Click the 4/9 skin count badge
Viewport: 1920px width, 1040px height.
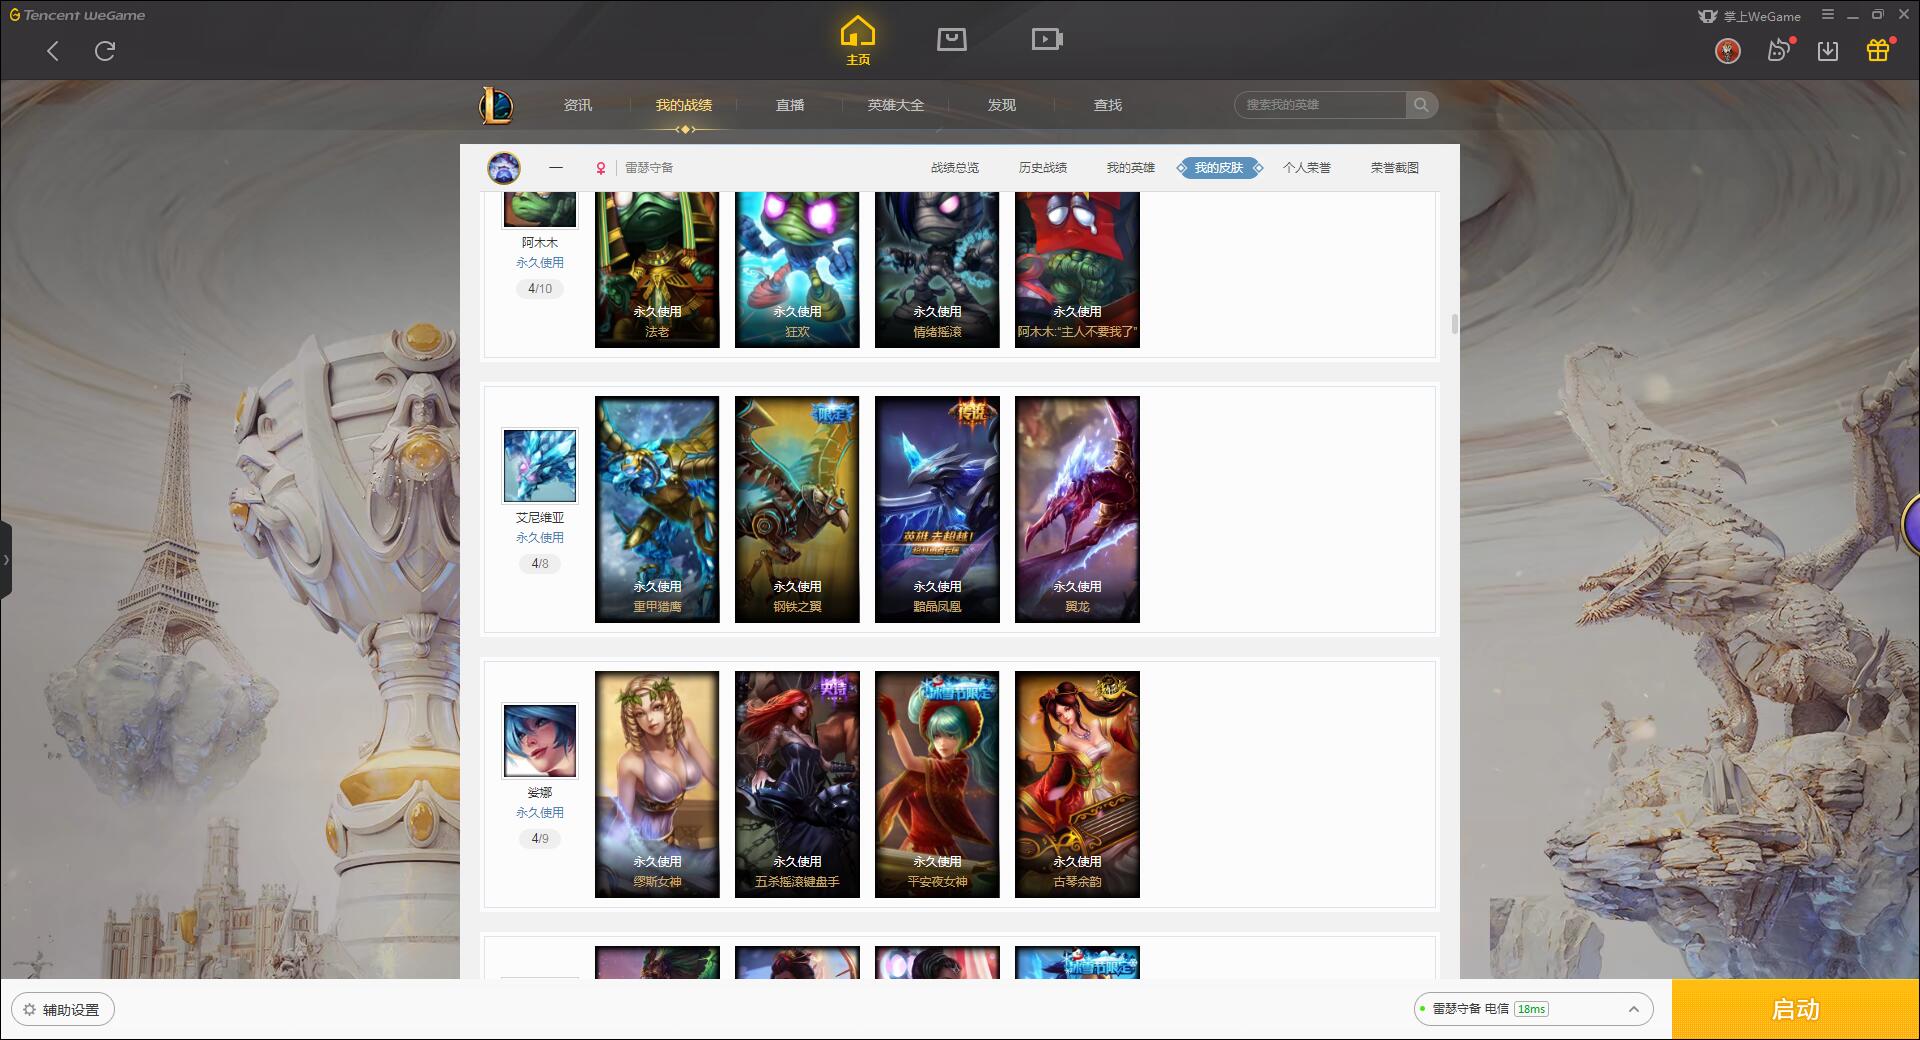(540, 839)
